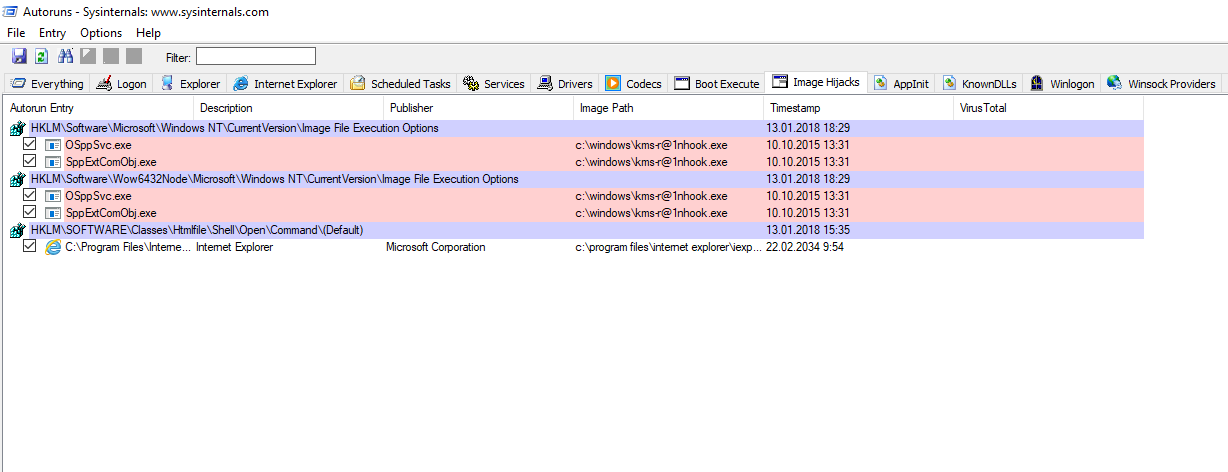Click the Internet Explorer 'e' entry icon
The height and width of the screenshot is (472, 1228).
[53, 247]
